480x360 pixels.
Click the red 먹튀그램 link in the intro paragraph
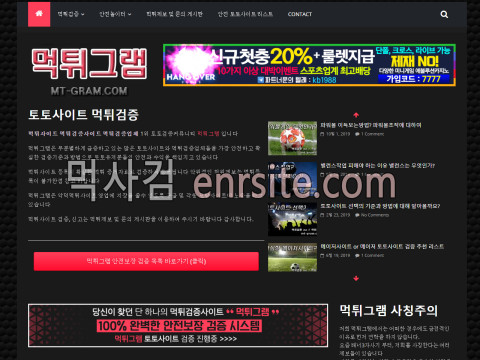click(x=208, y=133)
